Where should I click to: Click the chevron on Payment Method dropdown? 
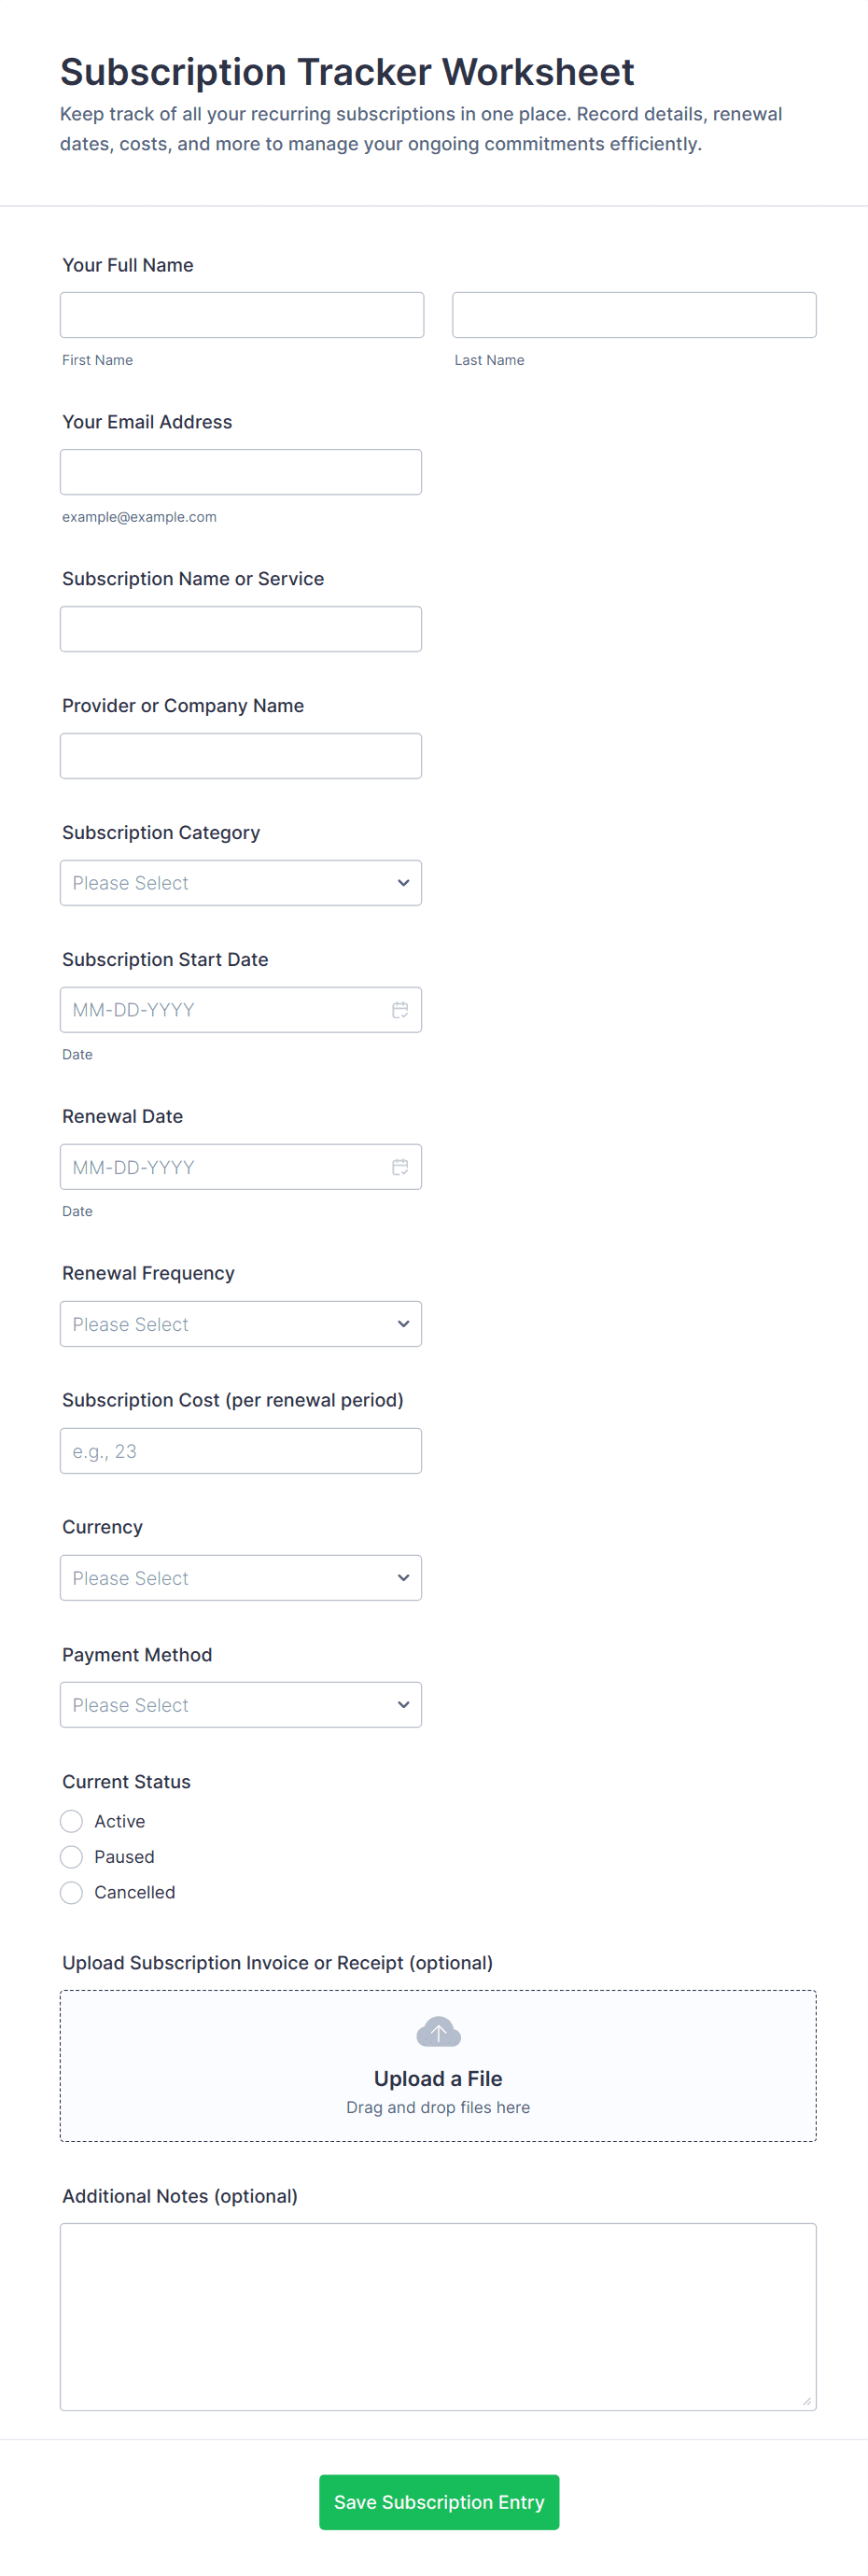403,1704
